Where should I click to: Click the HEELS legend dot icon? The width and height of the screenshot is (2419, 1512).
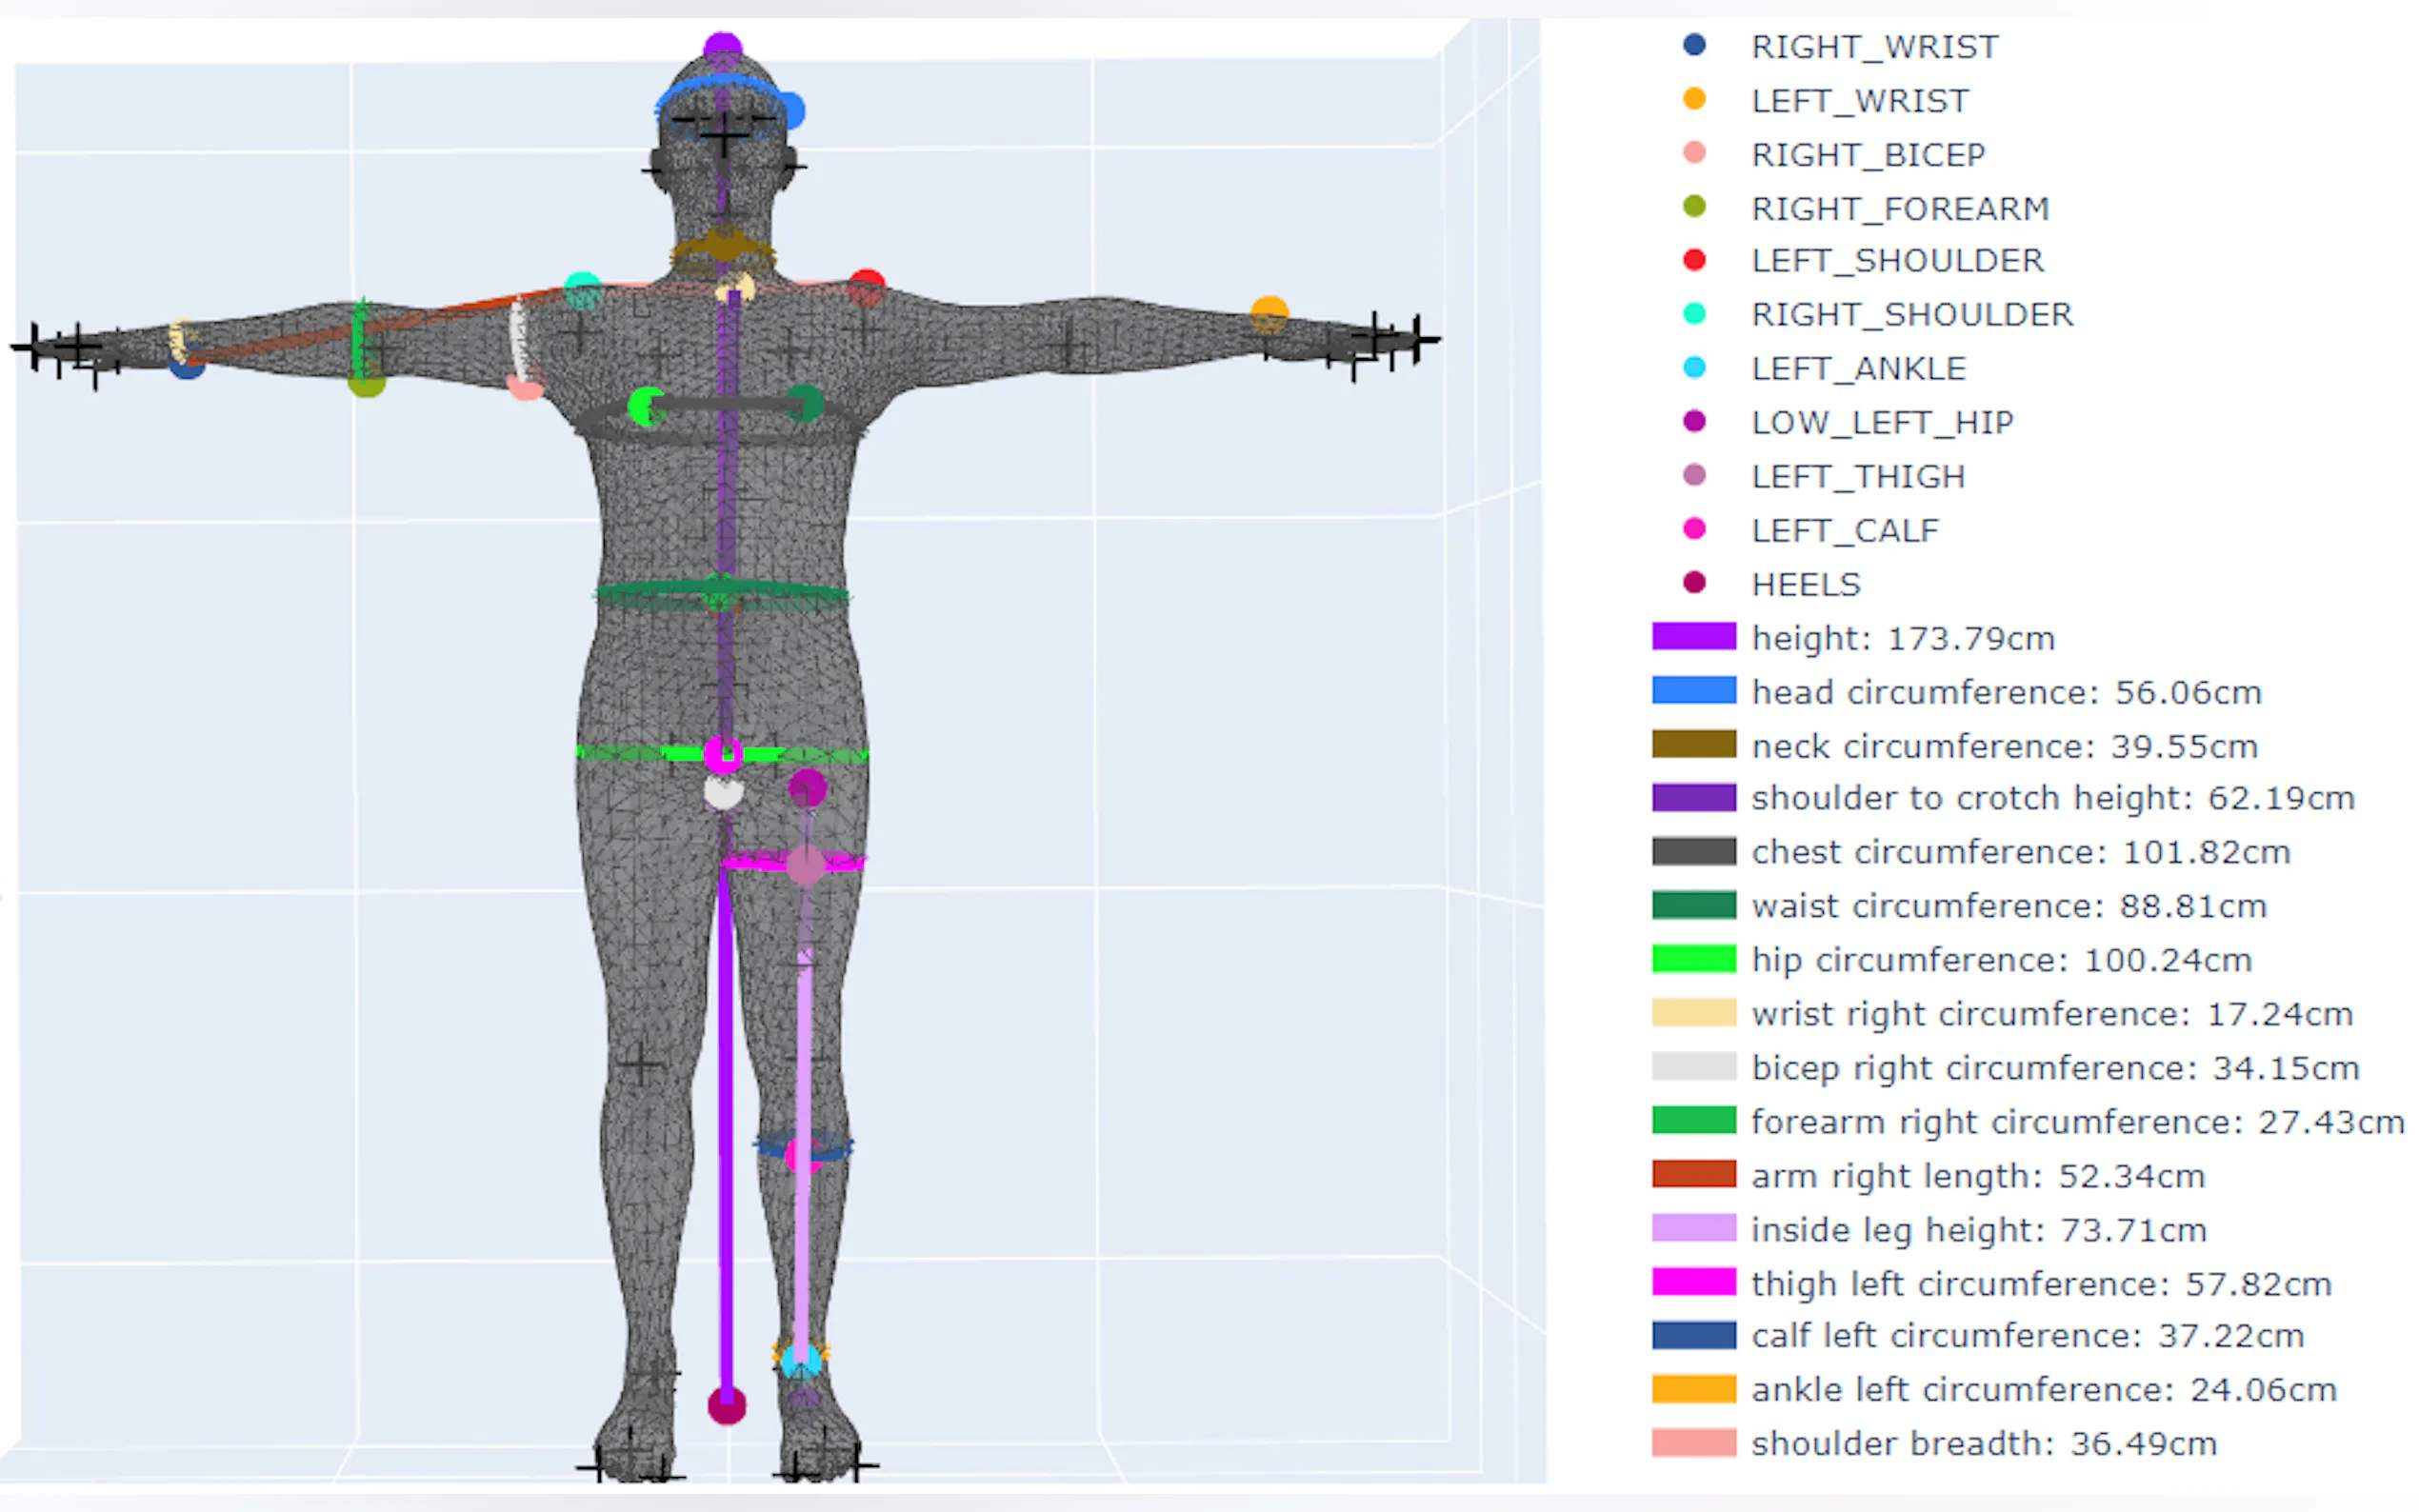pos(1692,583)
